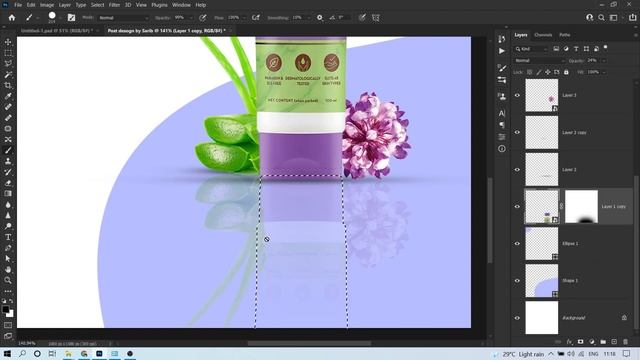This screenshot has height=360, width=640.
Task: Open Smoothing value dropdown
Action: pyautogui.click(x=308, y=18)
